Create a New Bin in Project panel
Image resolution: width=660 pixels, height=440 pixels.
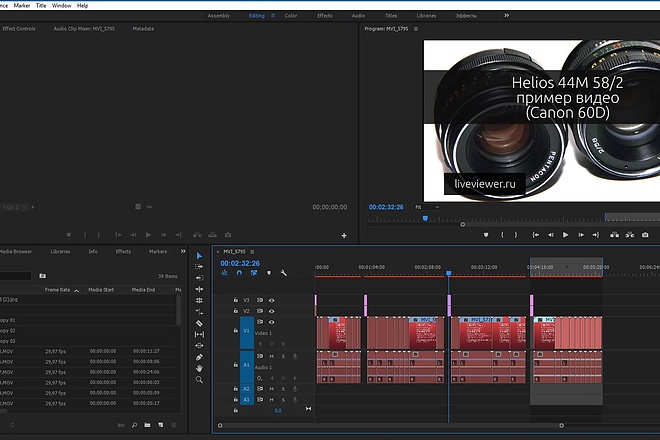coord(147,425)
